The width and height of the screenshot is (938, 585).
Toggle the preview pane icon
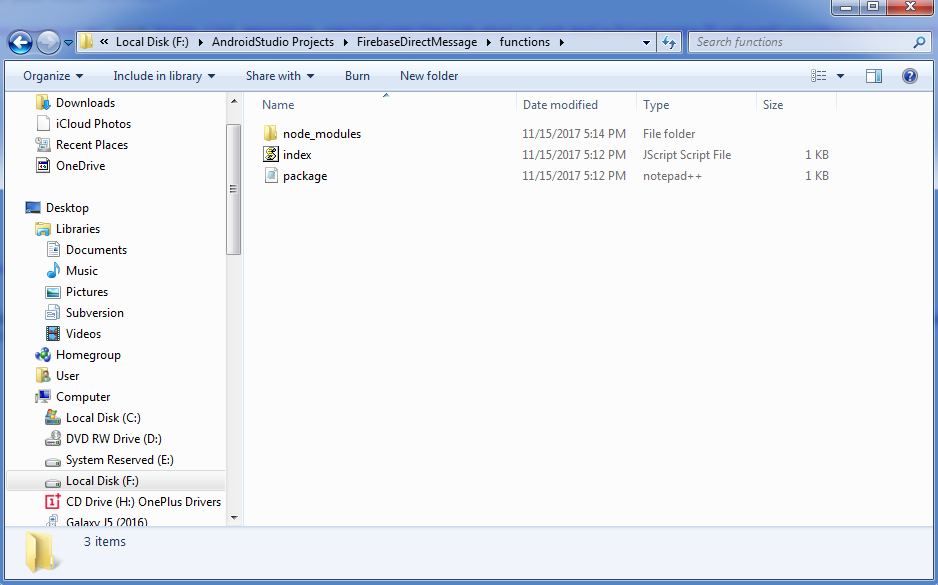pos(874,76)
